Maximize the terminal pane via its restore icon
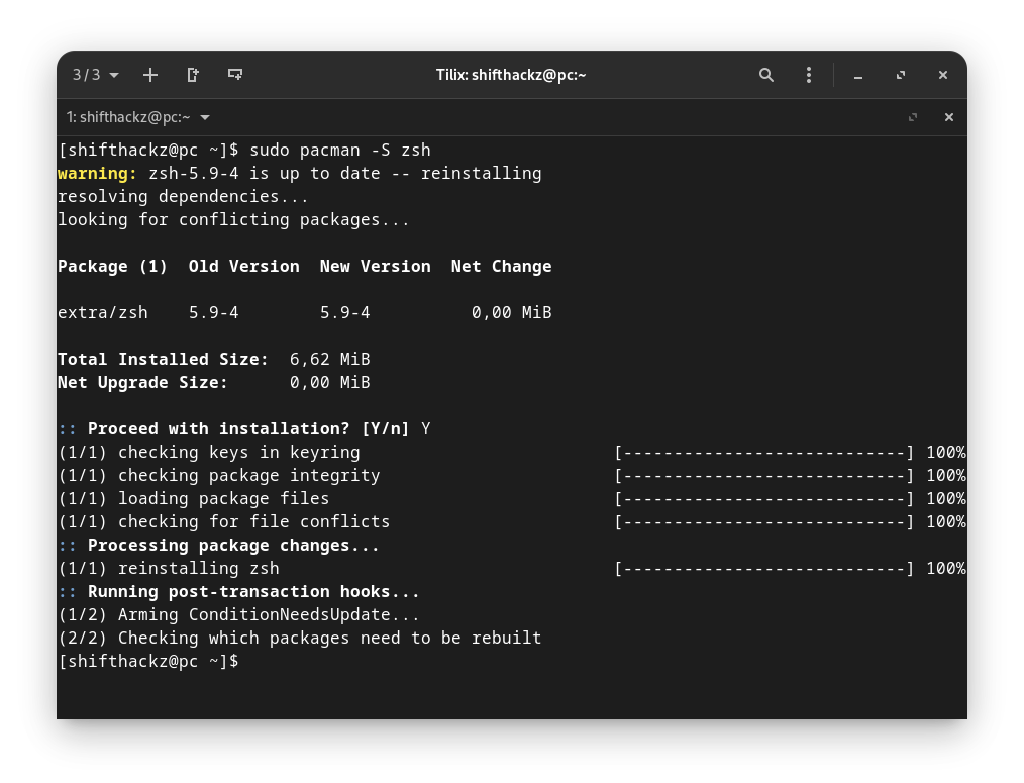 913,117
